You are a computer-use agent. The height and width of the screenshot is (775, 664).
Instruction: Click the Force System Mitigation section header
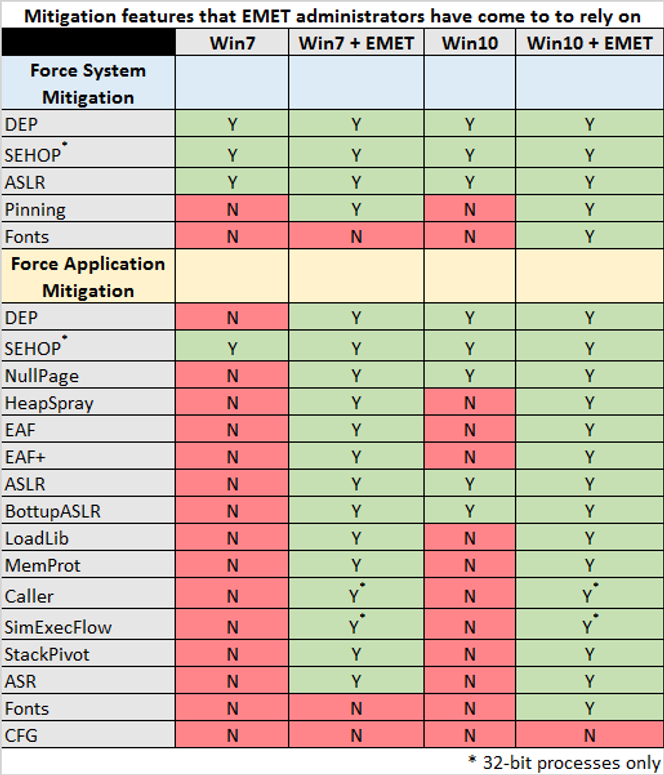point(88,83)
